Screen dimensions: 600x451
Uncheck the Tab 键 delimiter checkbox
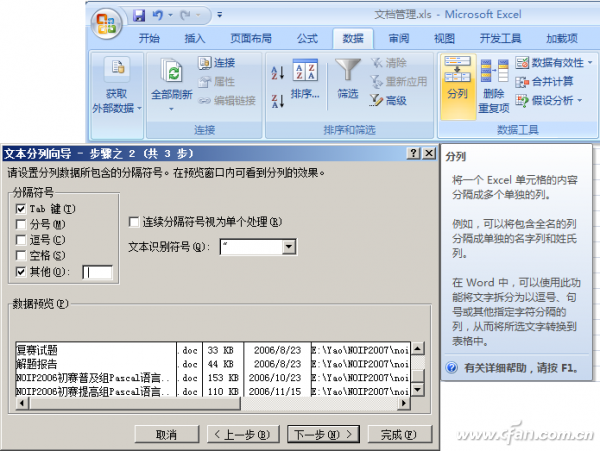click(x=21, y=209)
